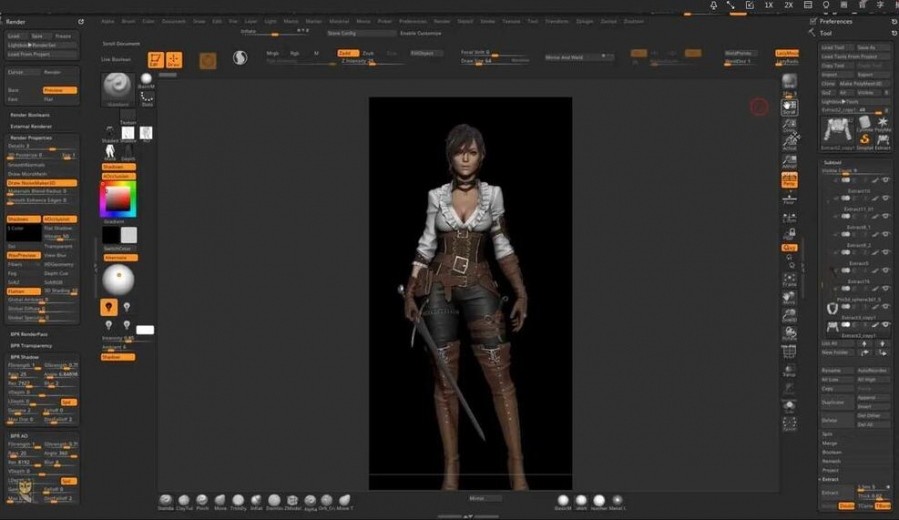The image size is (899, 520).
Task: Click the notification bell icon at top
Action: [713, 5]
